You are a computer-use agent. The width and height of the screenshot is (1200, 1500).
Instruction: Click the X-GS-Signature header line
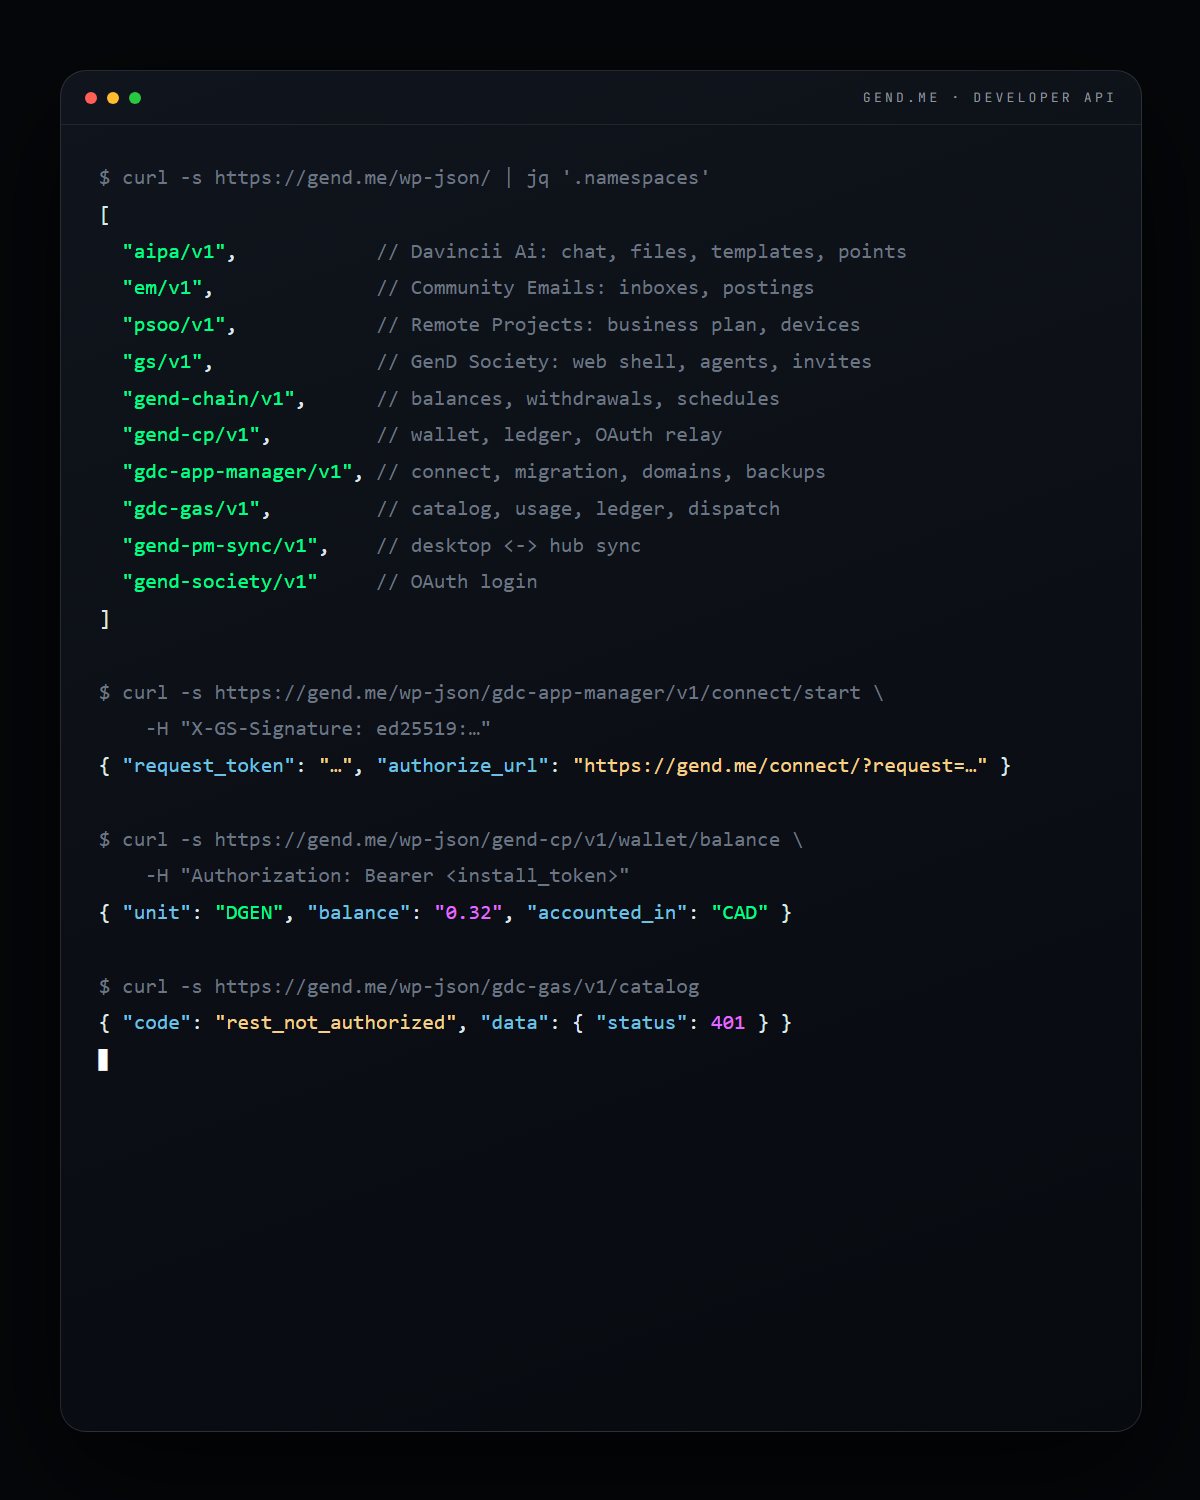coord(318,729)
